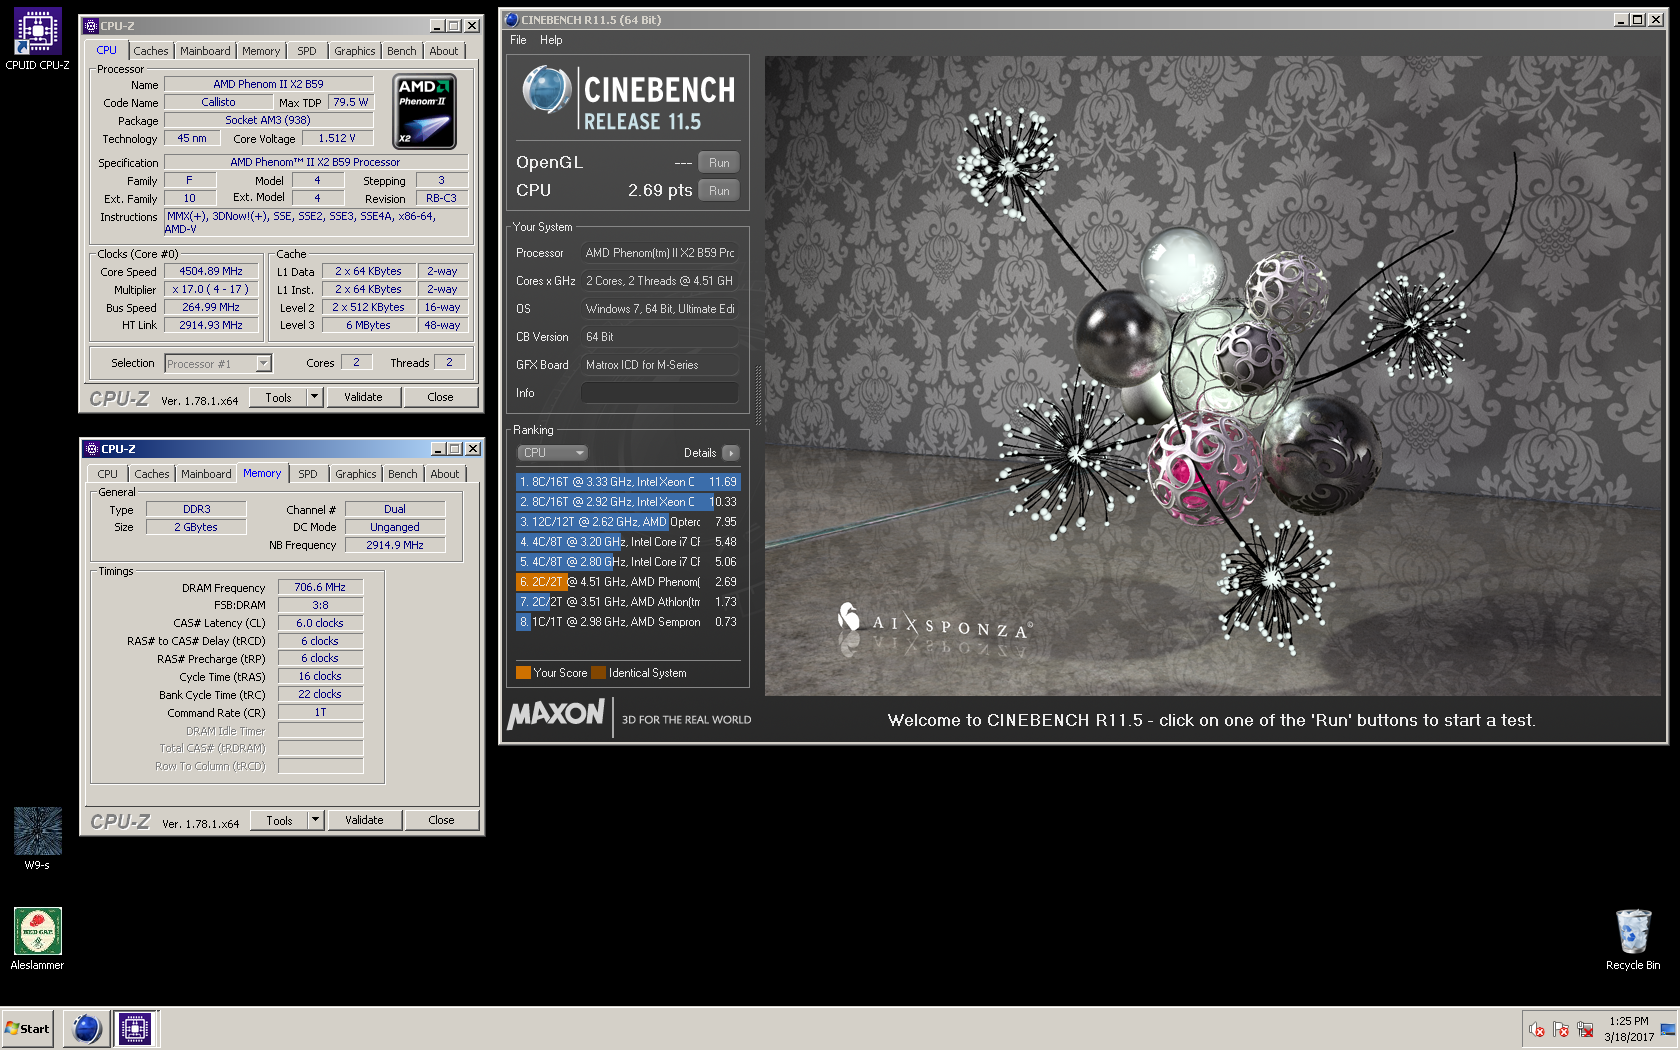Click the DRAM Frequency 706.6 MHz value

coord(320,587)
